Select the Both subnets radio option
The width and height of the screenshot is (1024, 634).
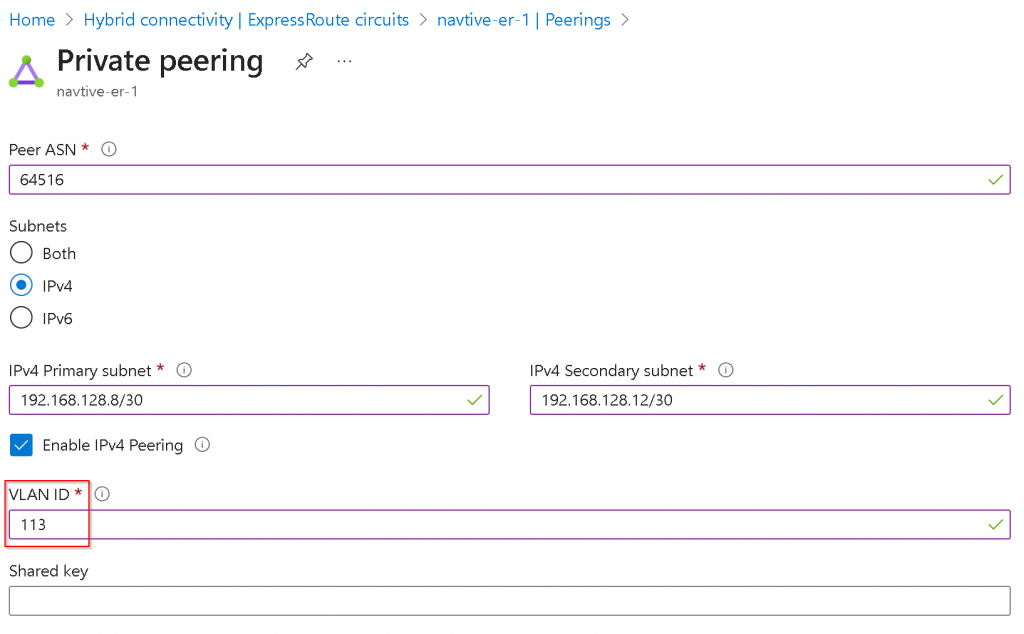pyautogui.click(x=21, y=253)
